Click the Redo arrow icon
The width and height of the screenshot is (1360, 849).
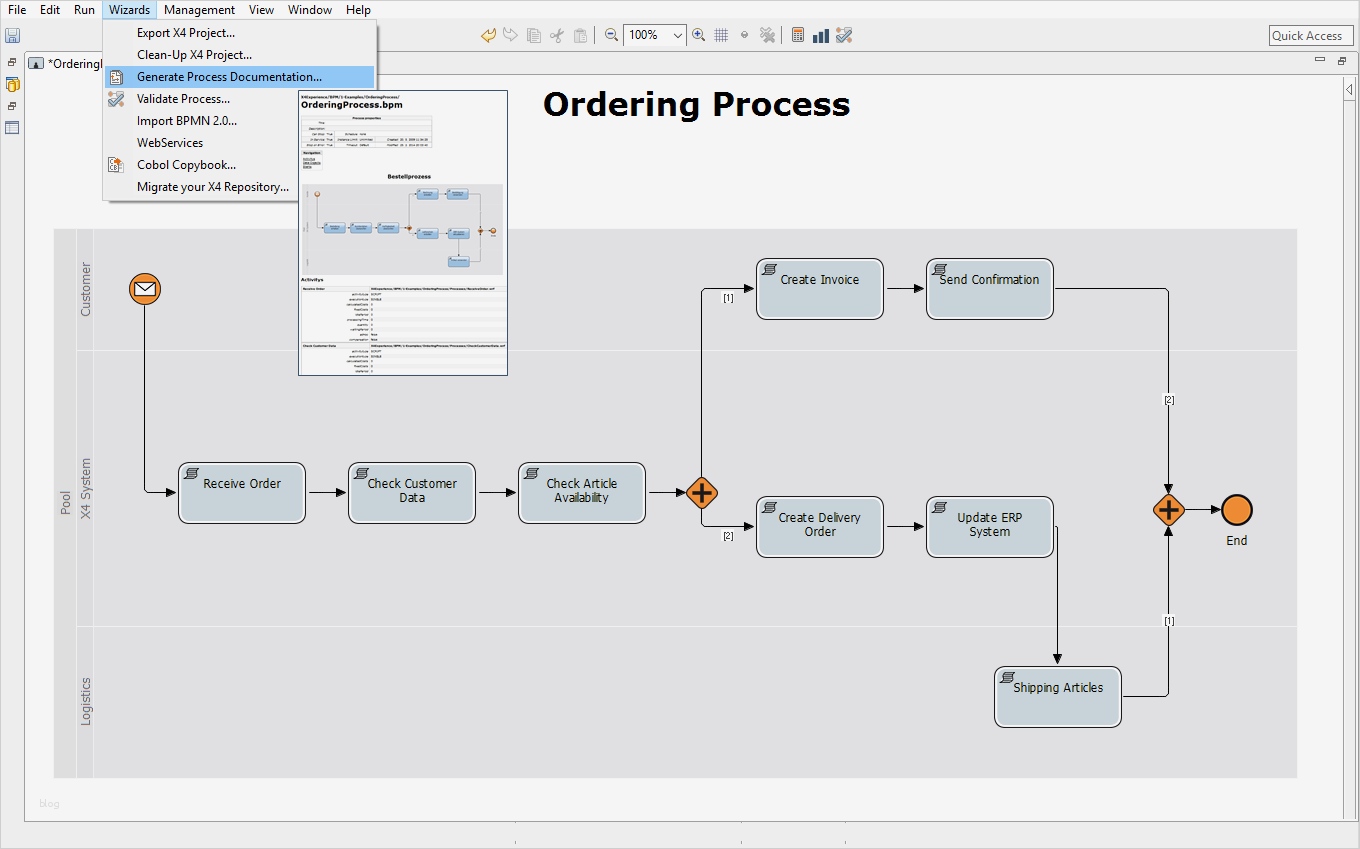pos(510,36)
